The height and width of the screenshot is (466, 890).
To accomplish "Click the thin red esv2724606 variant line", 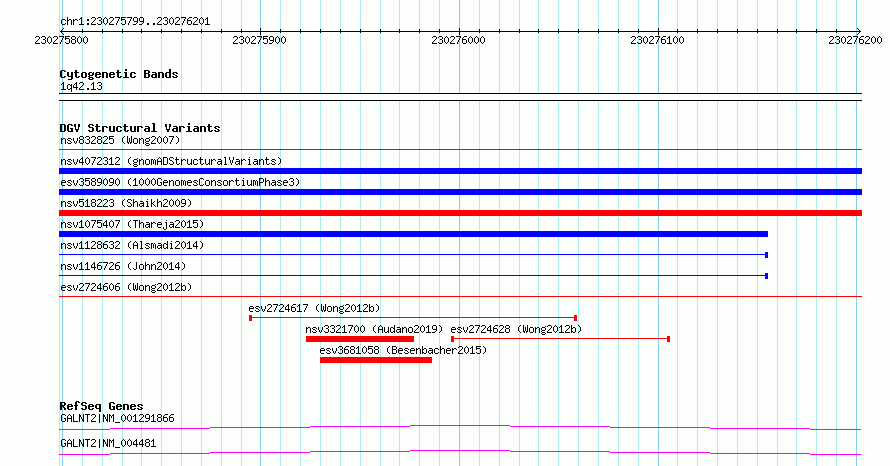I will 460,297.
